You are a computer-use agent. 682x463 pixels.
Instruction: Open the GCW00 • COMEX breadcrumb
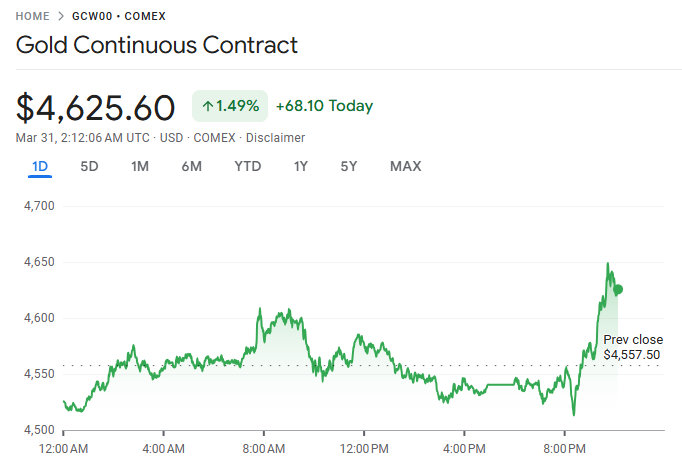(119, 17)
